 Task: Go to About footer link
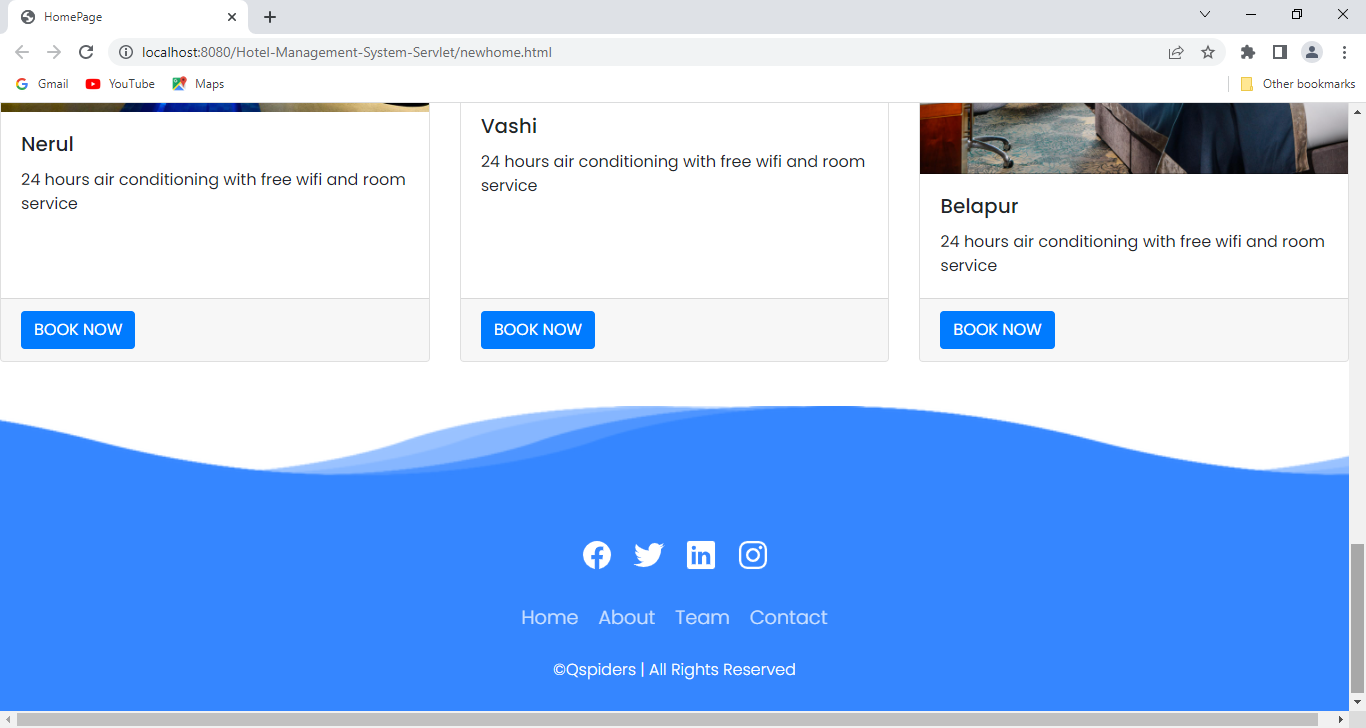(x=627, y=617)
